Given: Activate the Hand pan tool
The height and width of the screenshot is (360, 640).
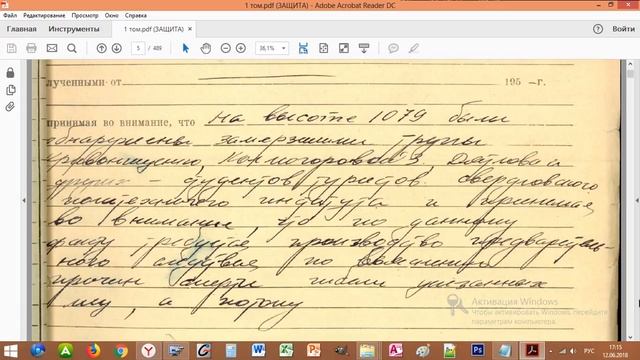Looking at the screenshot, I should (206, 48).
